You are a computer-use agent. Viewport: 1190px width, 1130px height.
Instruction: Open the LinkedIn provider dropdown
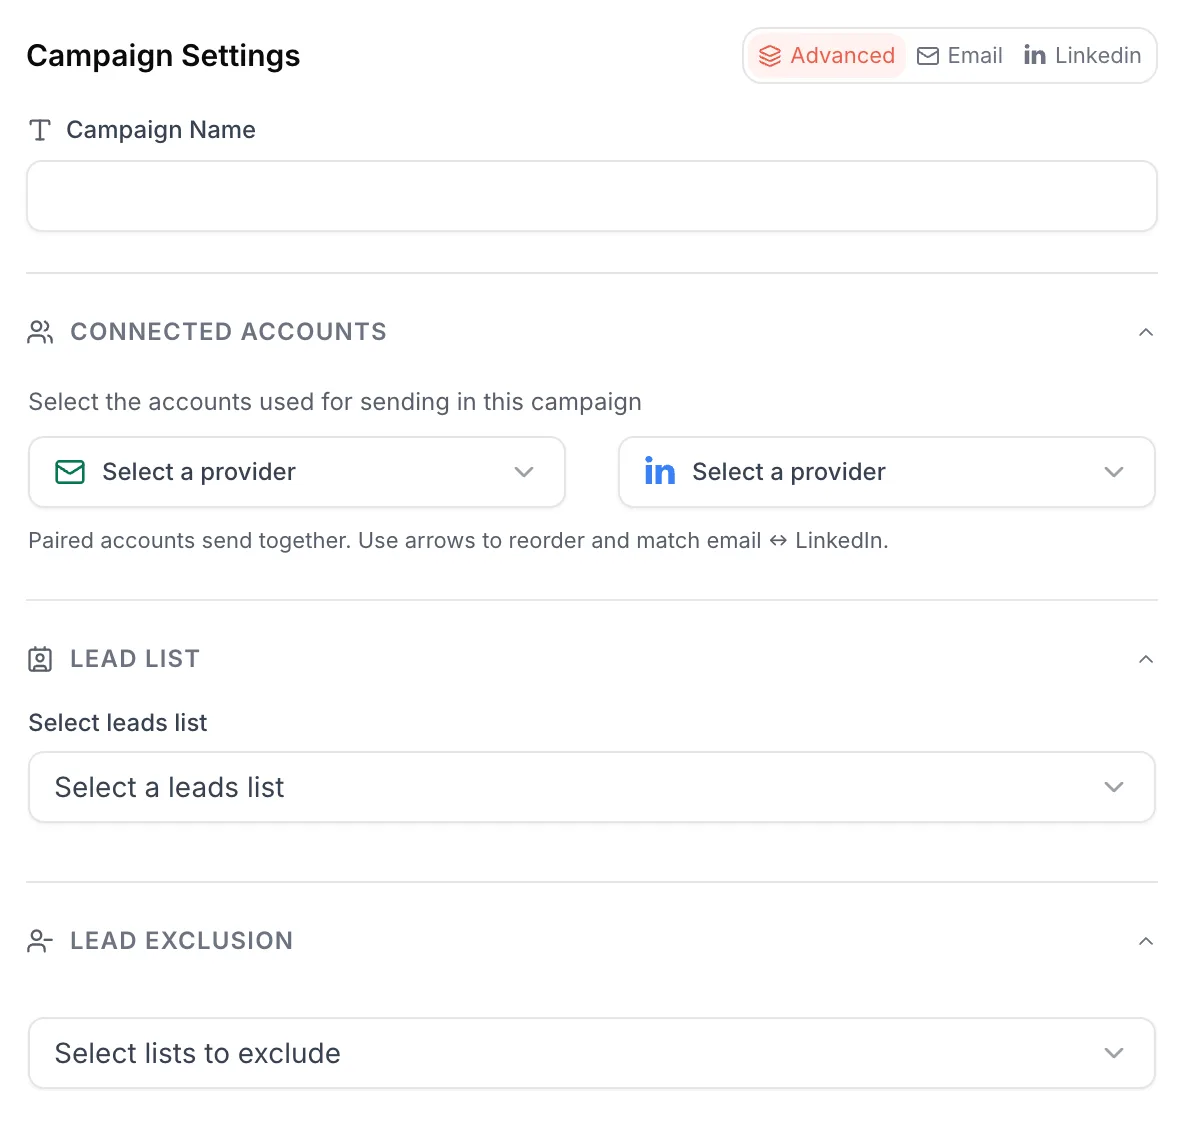886,472
